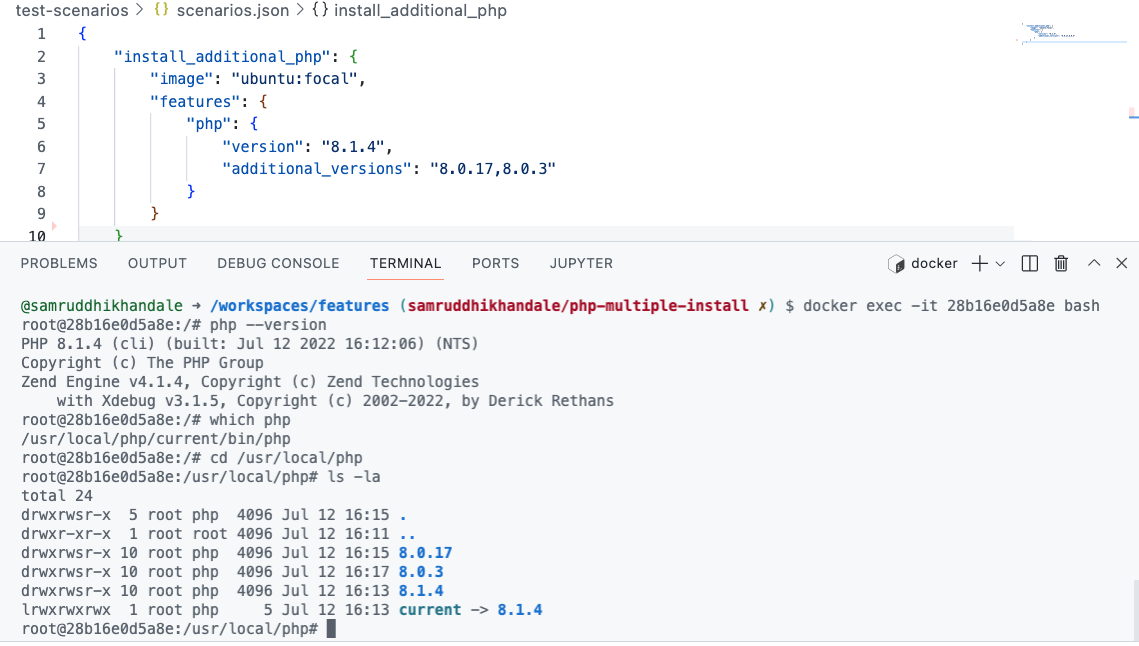Maximize panel with the up chevron
The width and height of the screenshot is (1139, 646).
pos(1094,263)
